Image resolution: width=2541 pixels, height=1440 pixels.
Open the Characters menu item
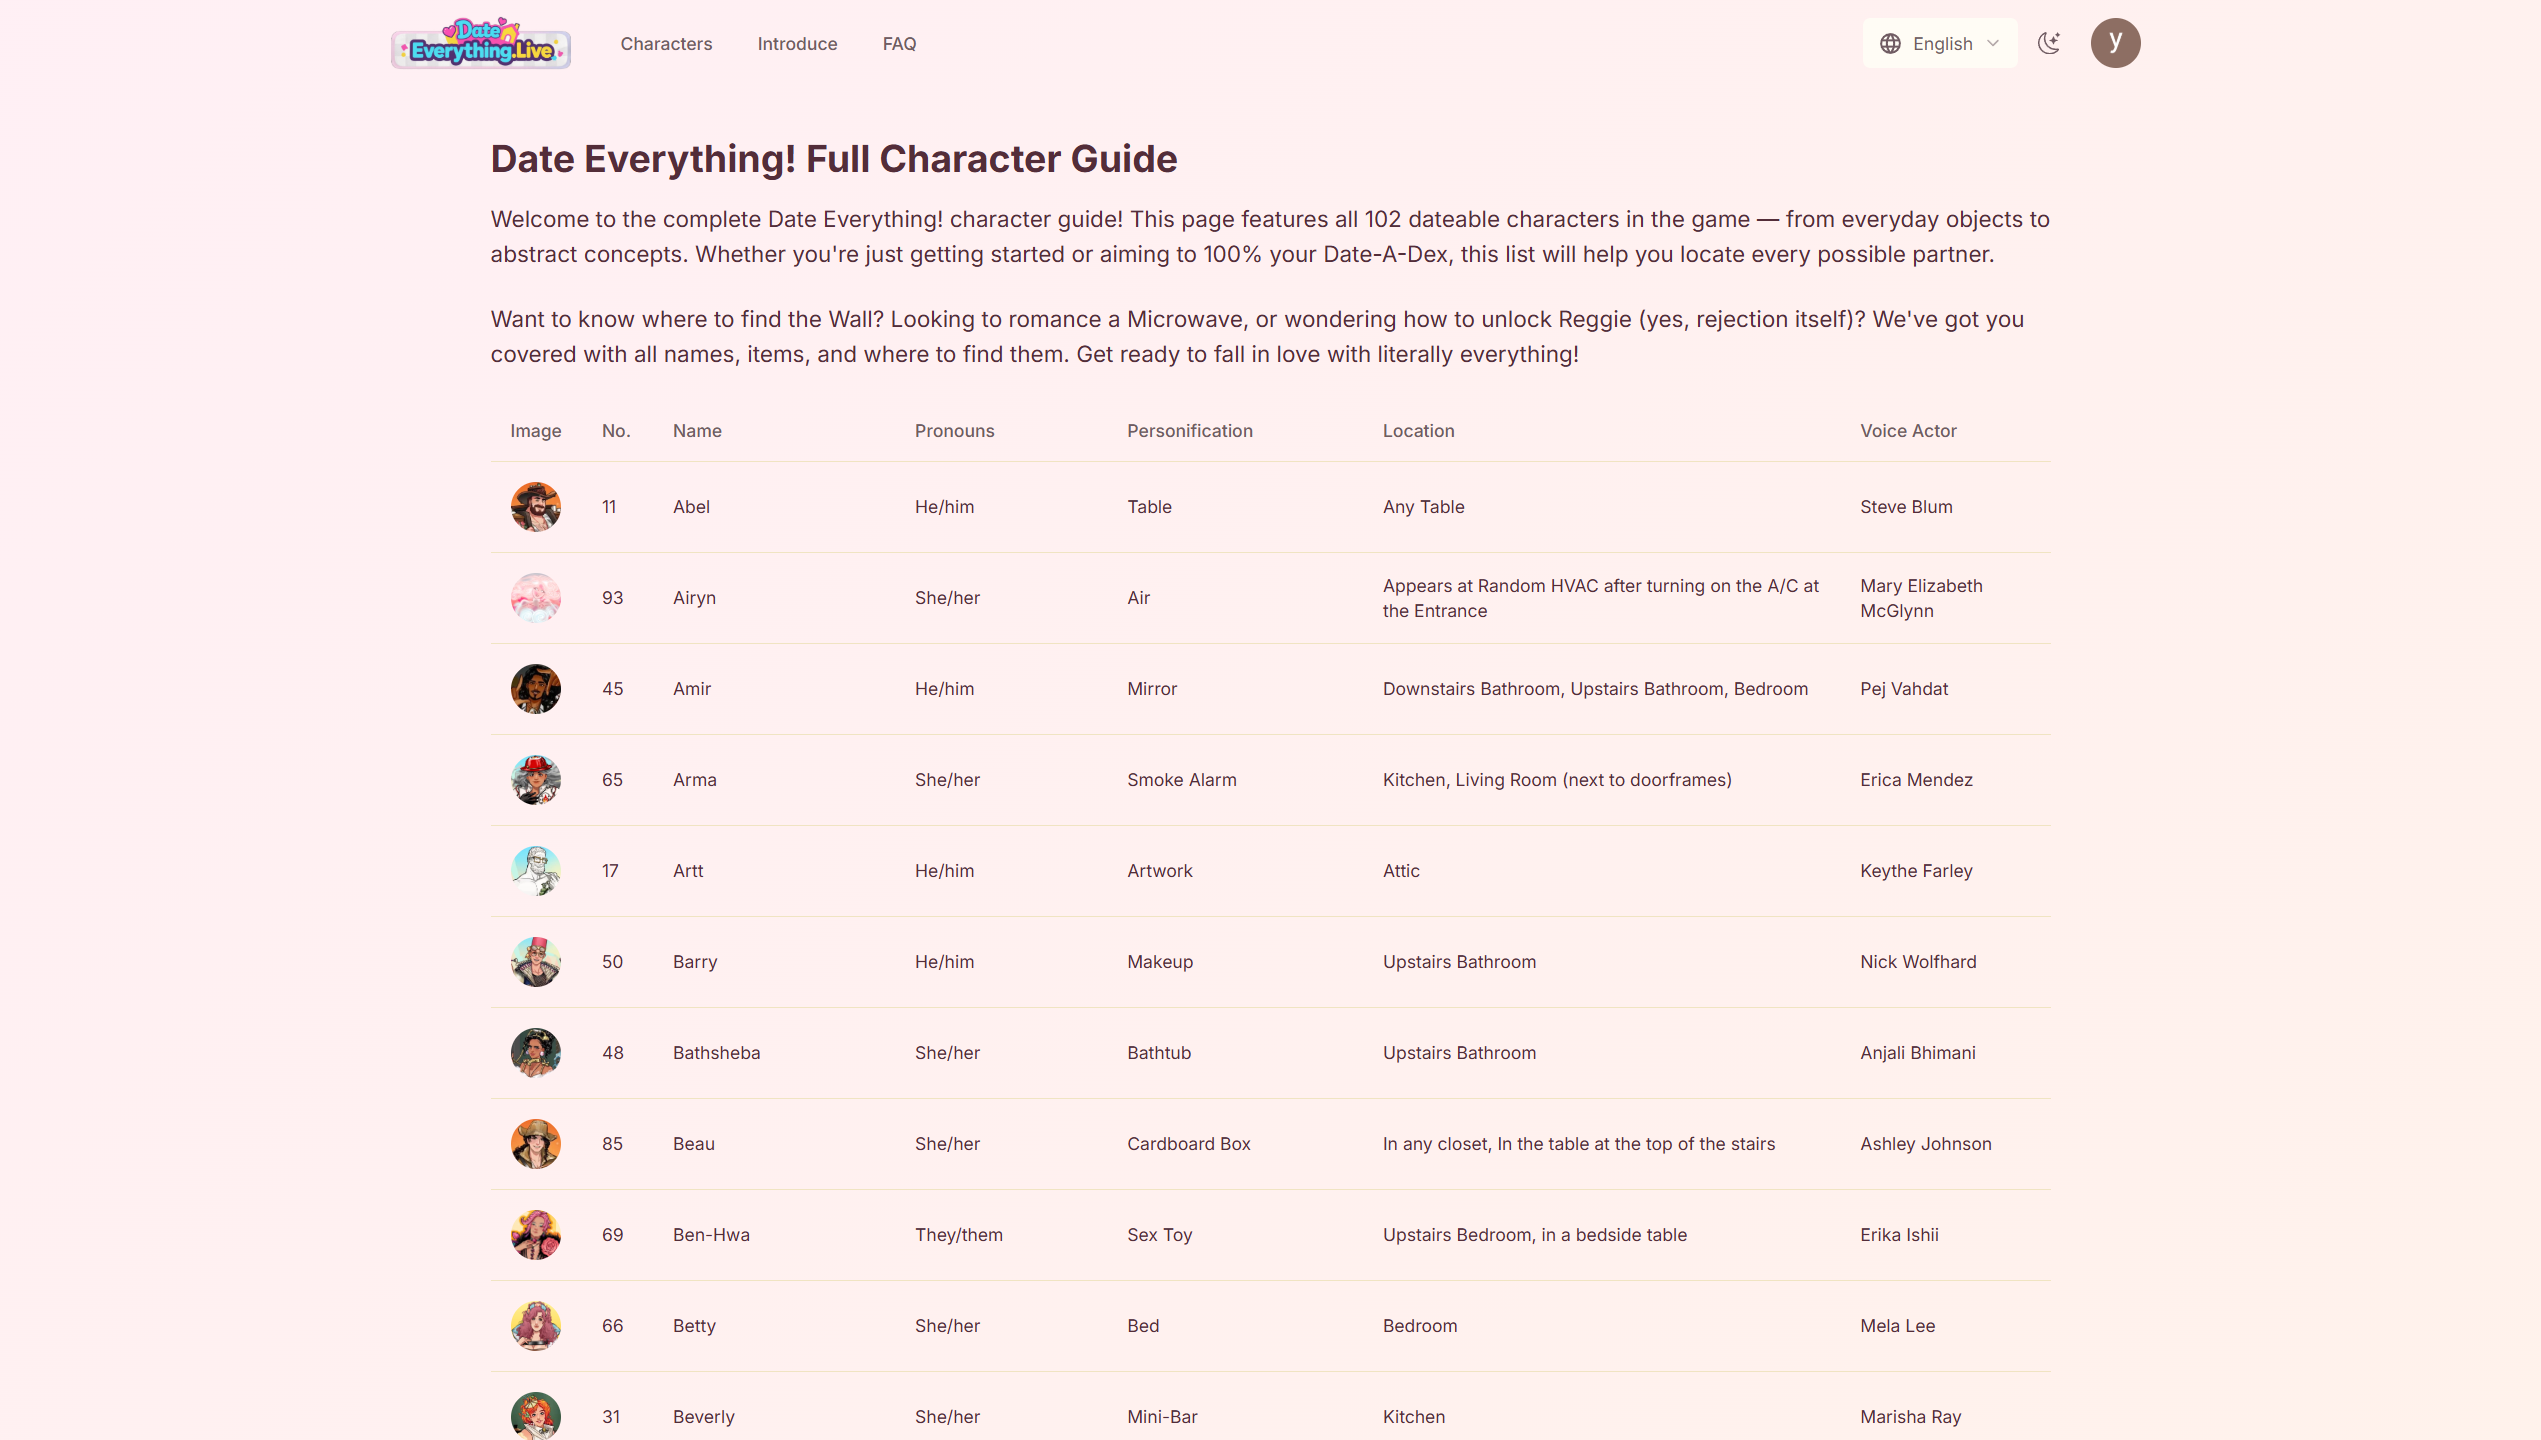pyautogui.click(x=666, y=44)
